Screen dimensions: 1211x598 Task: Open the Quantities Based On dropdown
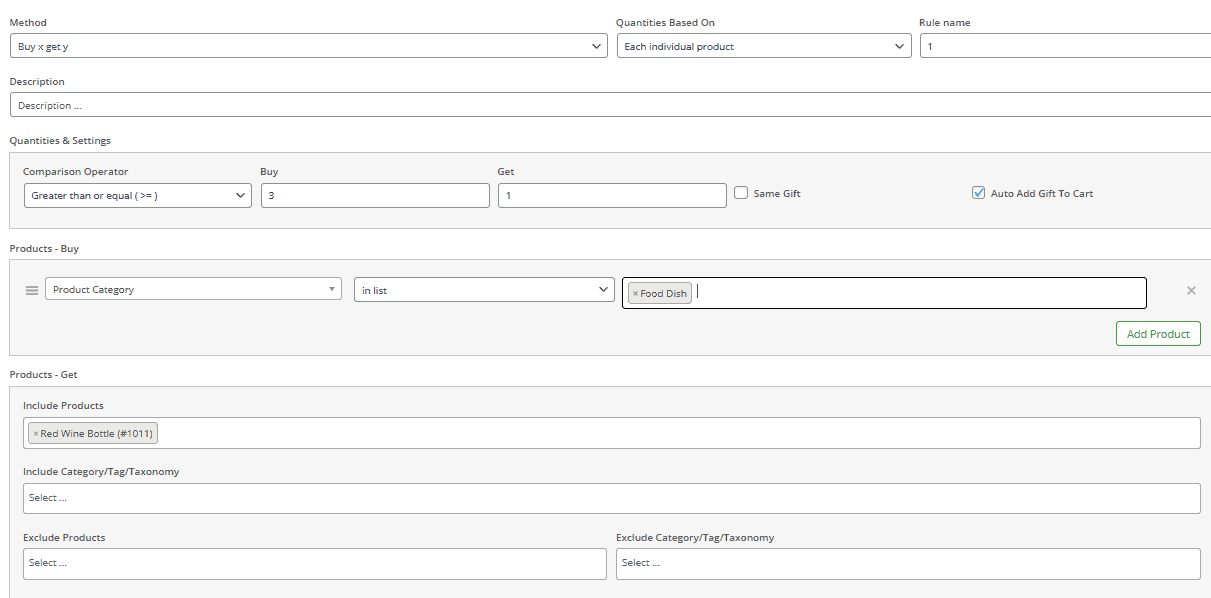(x=764, y=45)
